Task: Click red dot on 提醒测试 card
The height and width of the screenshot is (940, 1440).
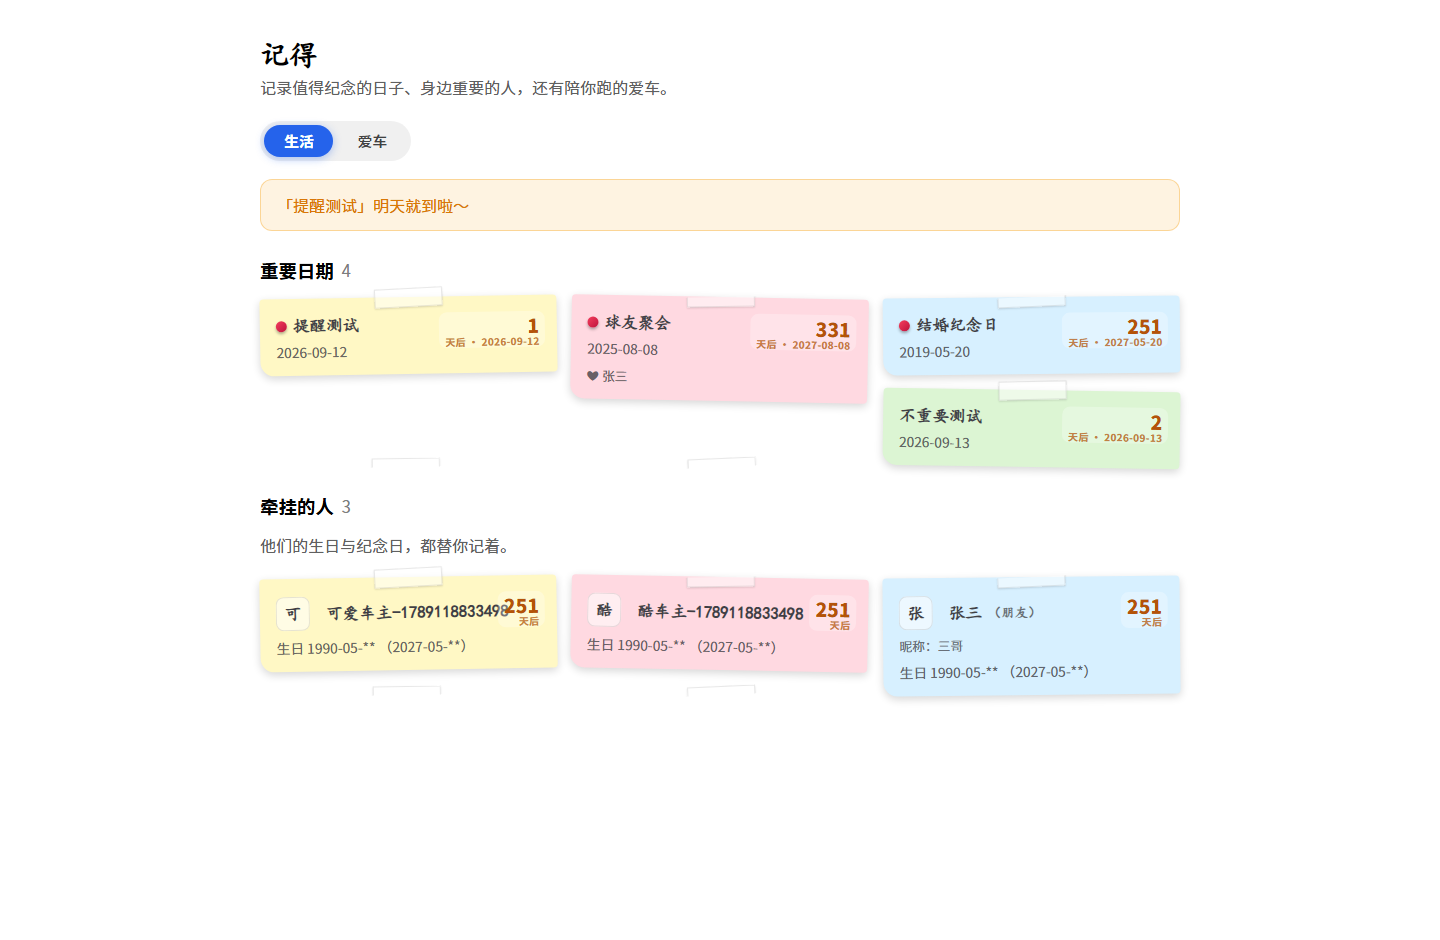Action: coord(281,327)
